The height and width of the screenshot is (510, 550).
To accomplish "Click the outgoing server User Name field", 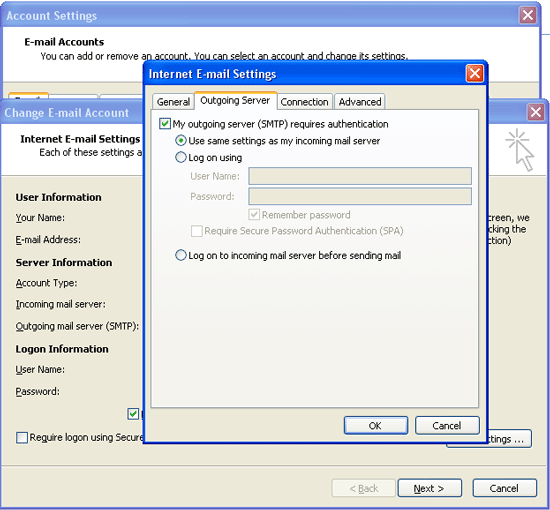I will [360, 176].
